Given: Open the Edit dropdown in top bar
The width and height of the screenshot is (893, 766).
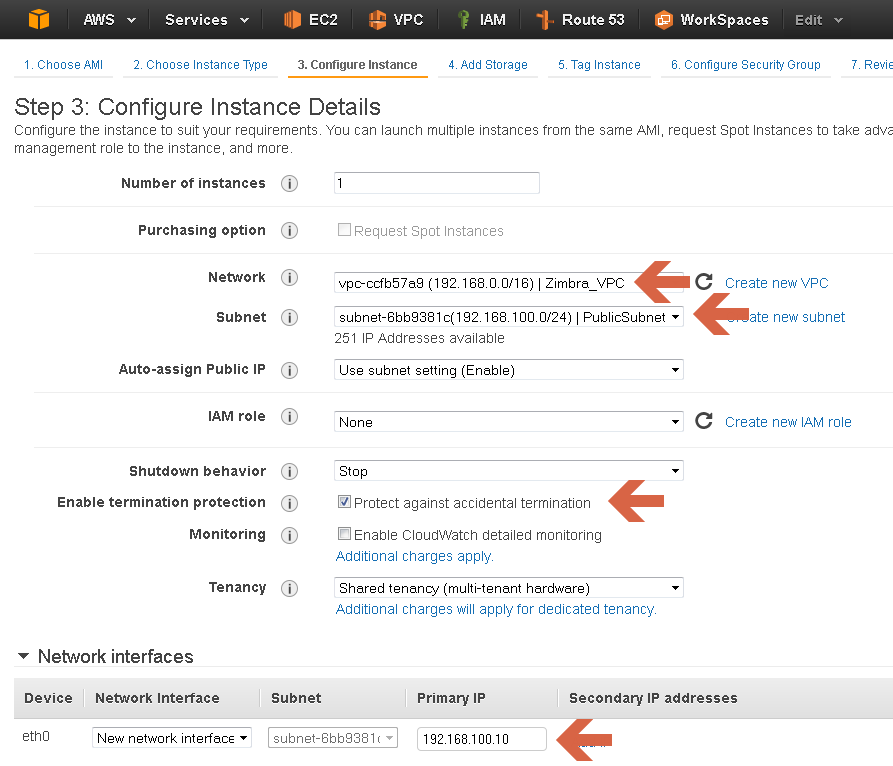Looking at the screenshot, I should click(818, 20).
